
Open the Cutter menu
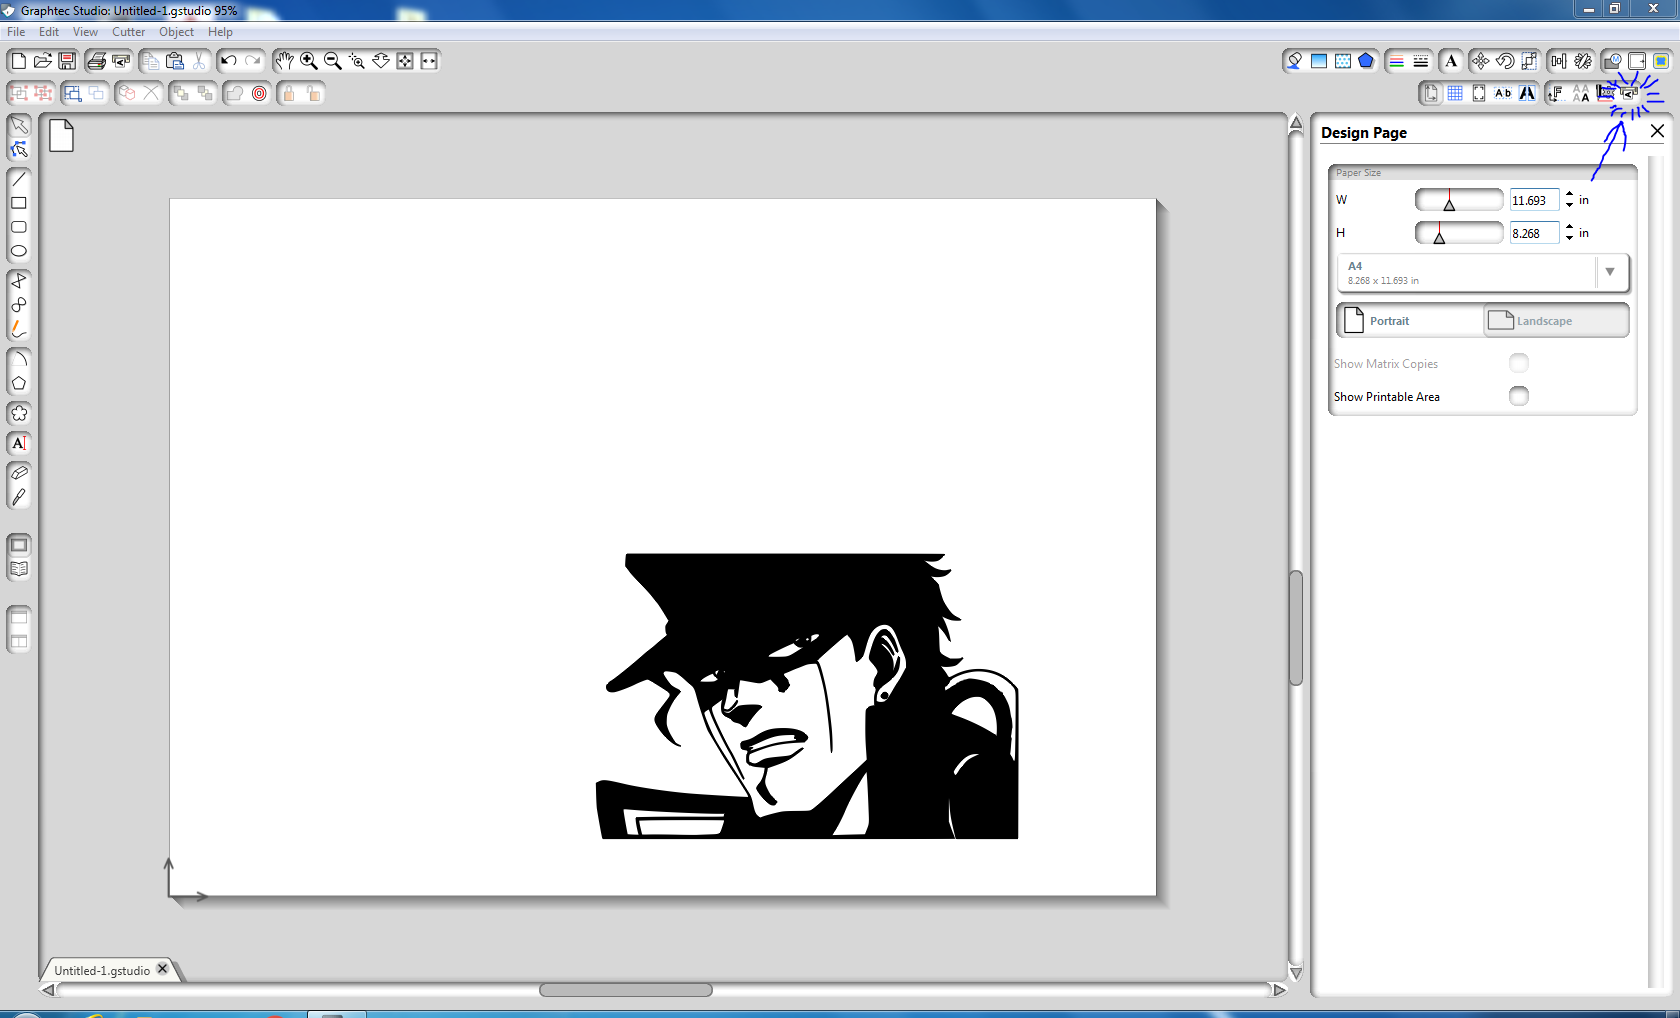(x=129, y=32)
